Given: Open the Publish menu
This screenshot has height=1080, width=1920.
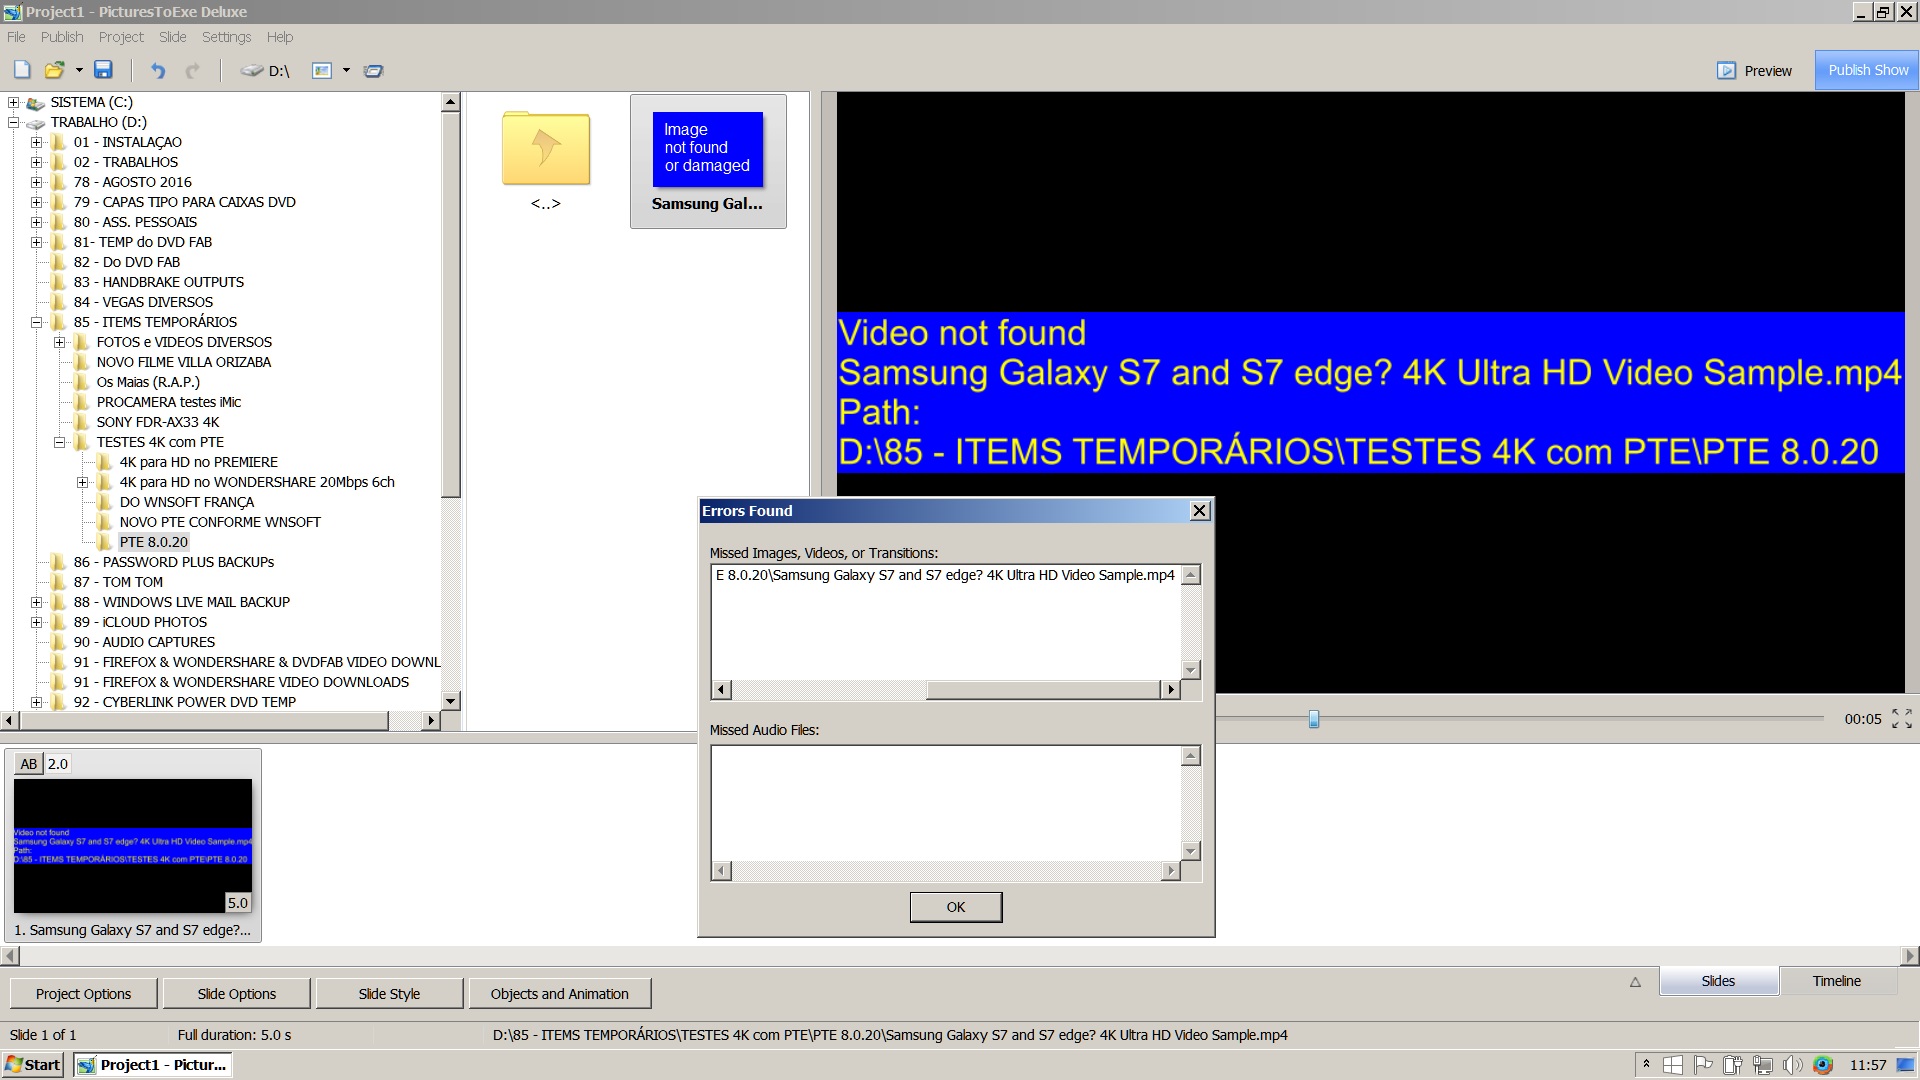Looking at the screenshot, I should 62,37.
